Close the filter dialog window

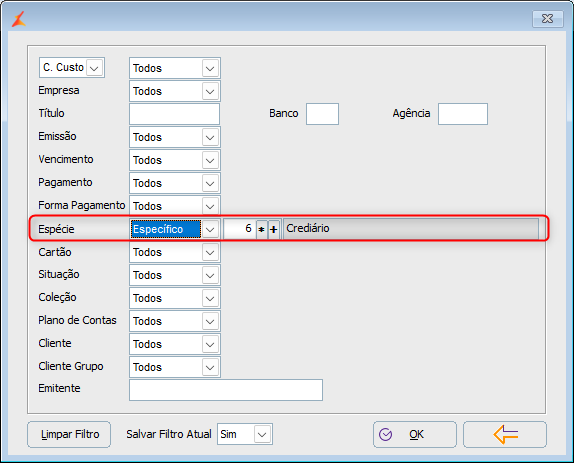(547, 18)
